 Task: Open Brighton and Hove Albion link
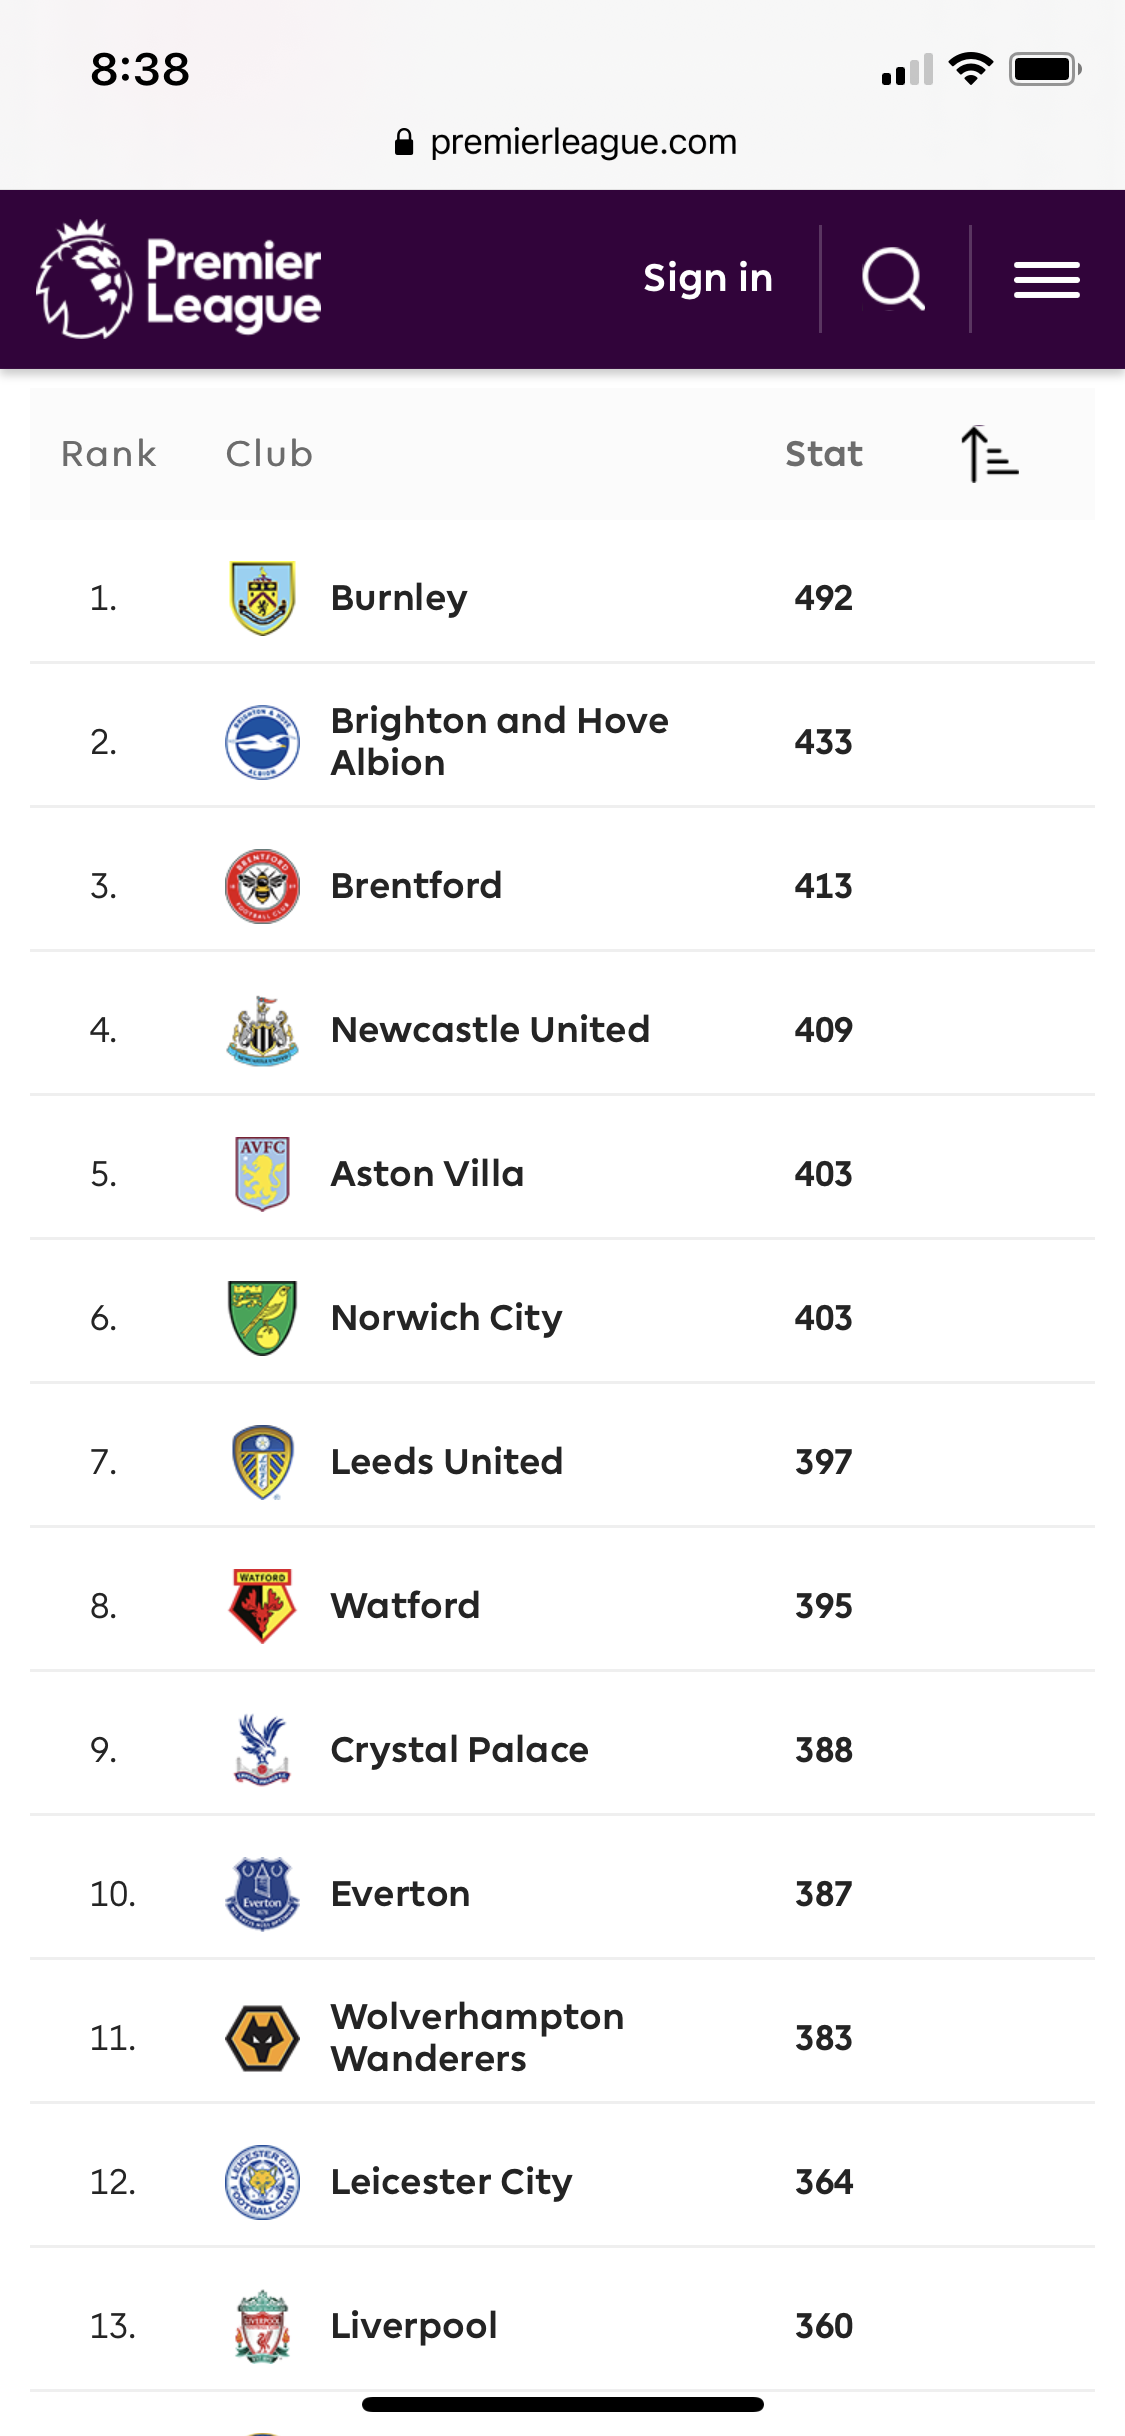pos(498,741)
